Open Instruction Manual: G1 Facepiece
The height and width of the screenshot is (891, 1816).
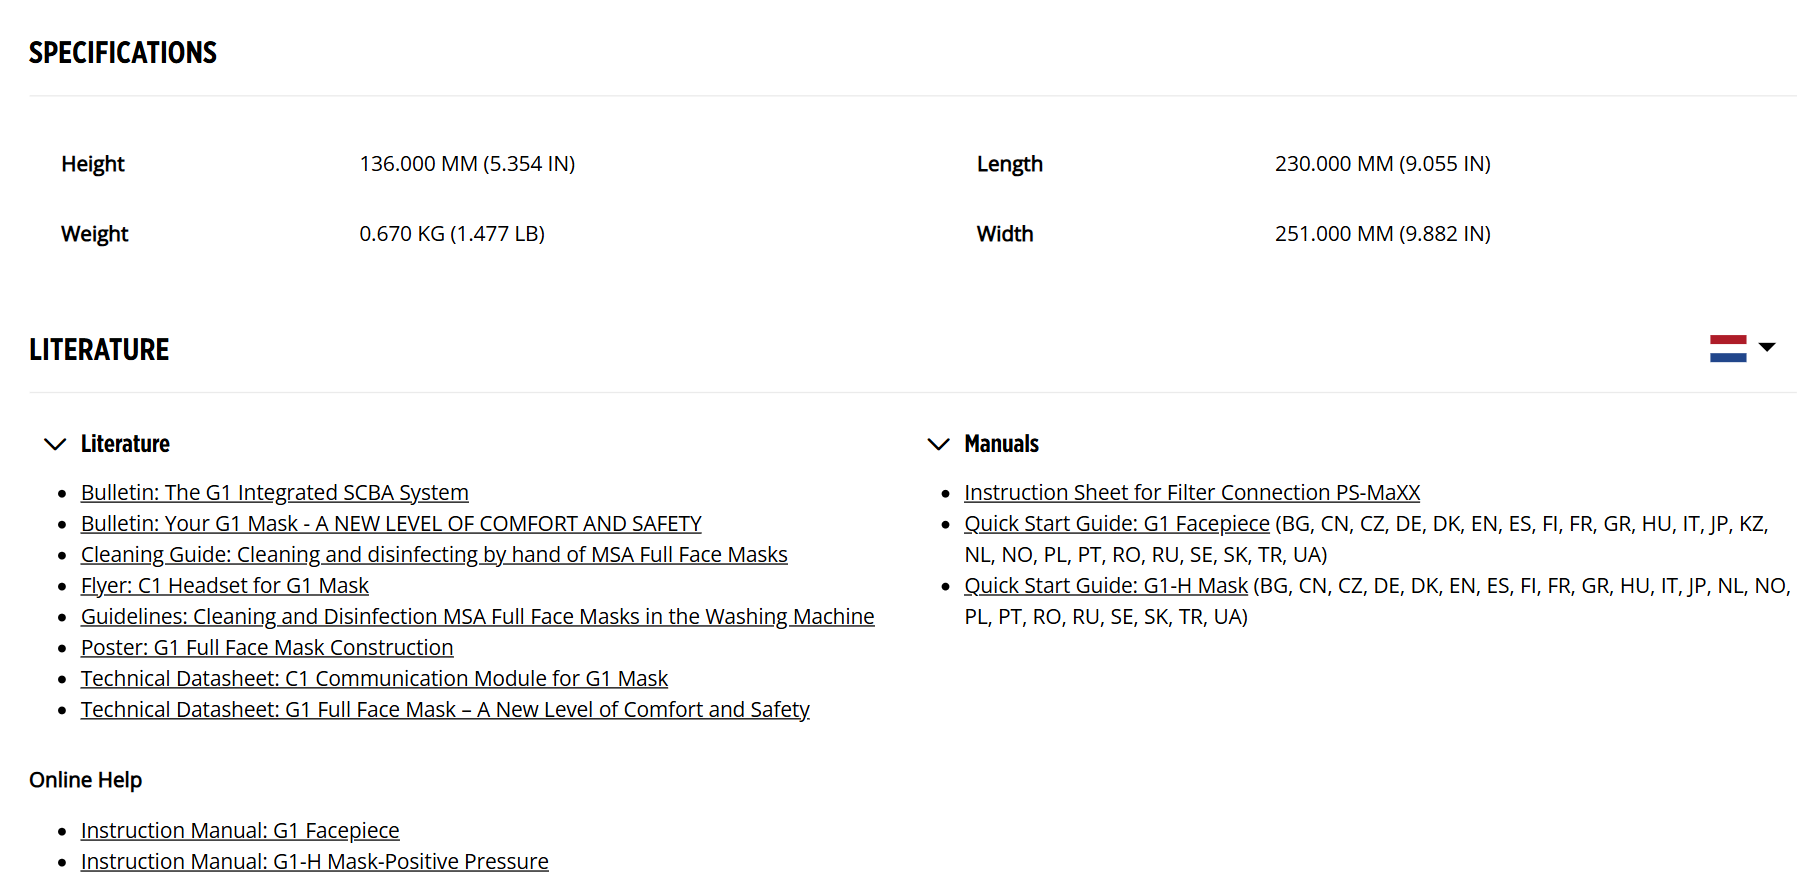coord(240,831)
